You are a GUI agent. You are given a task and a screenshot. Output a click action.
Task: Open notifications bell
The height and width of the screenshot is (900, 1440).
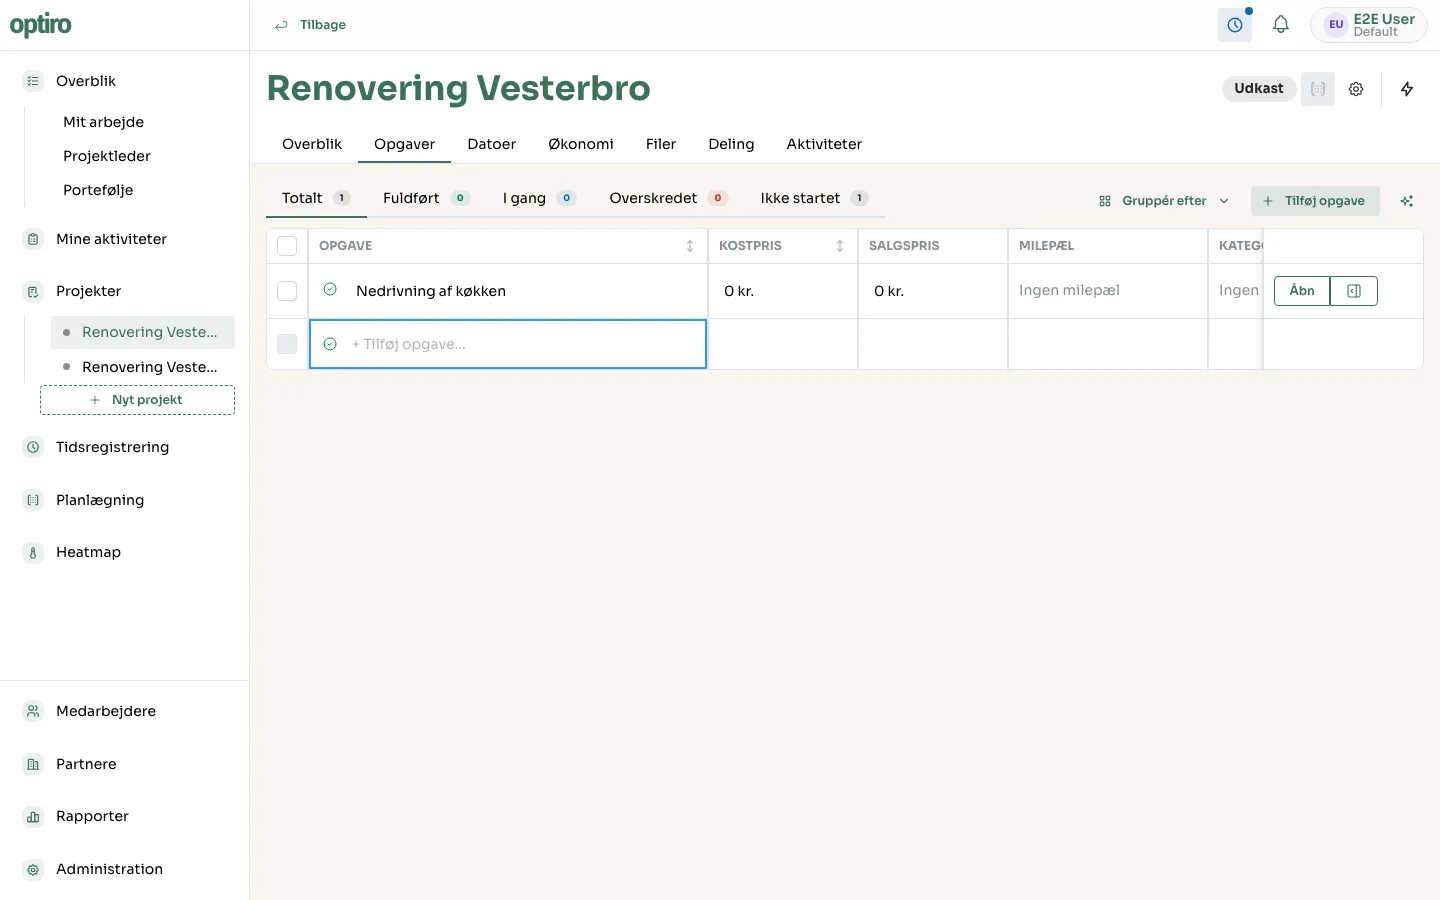(x=1281, y=25)
